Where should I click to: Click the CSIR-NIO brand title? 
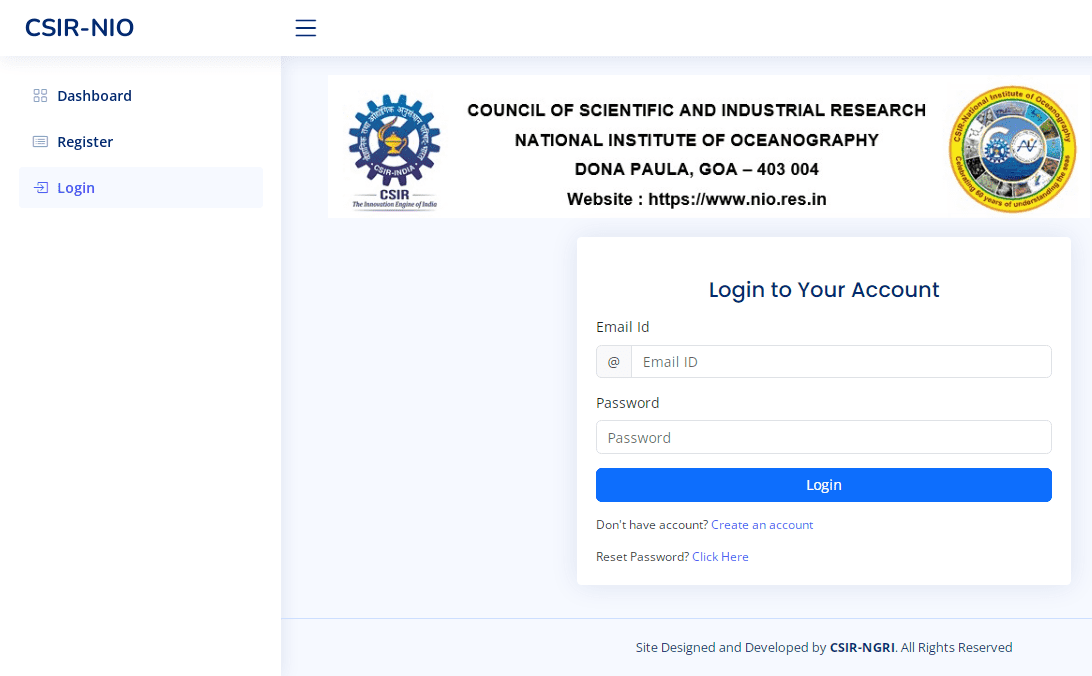tap(79, 28)
